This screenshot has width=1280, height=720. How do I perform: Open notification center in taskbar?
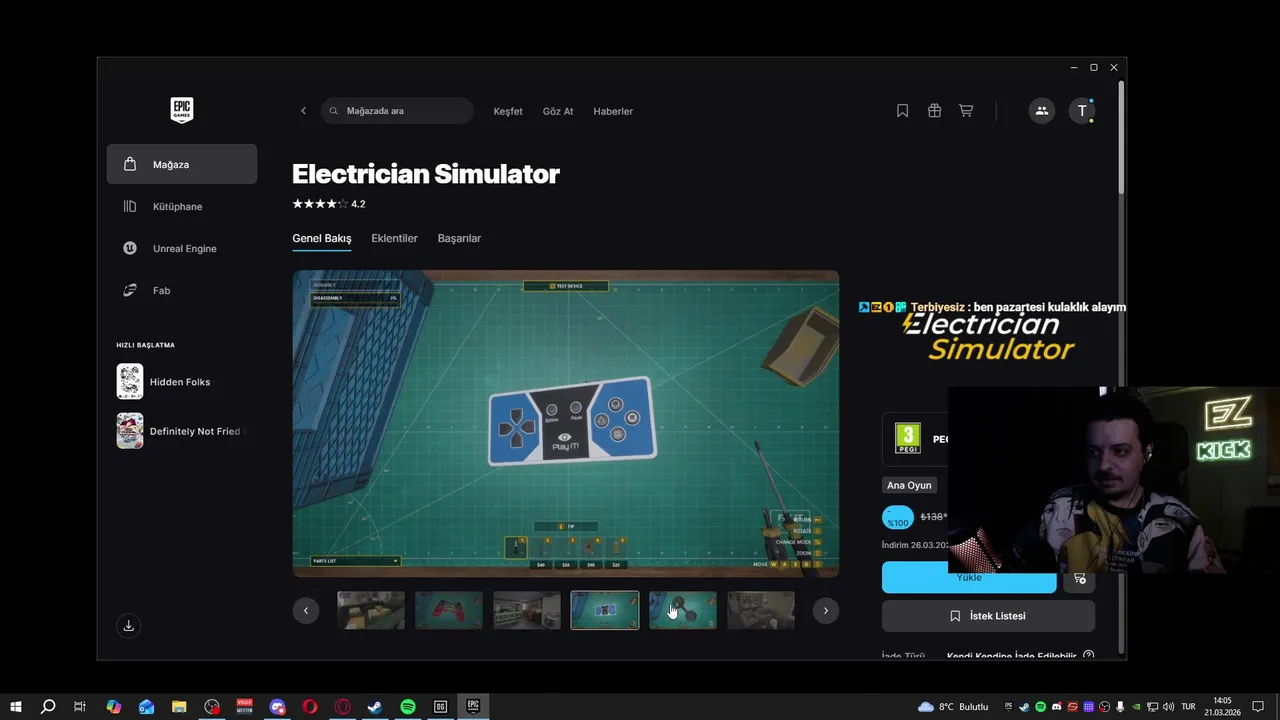pos(1258,707)
